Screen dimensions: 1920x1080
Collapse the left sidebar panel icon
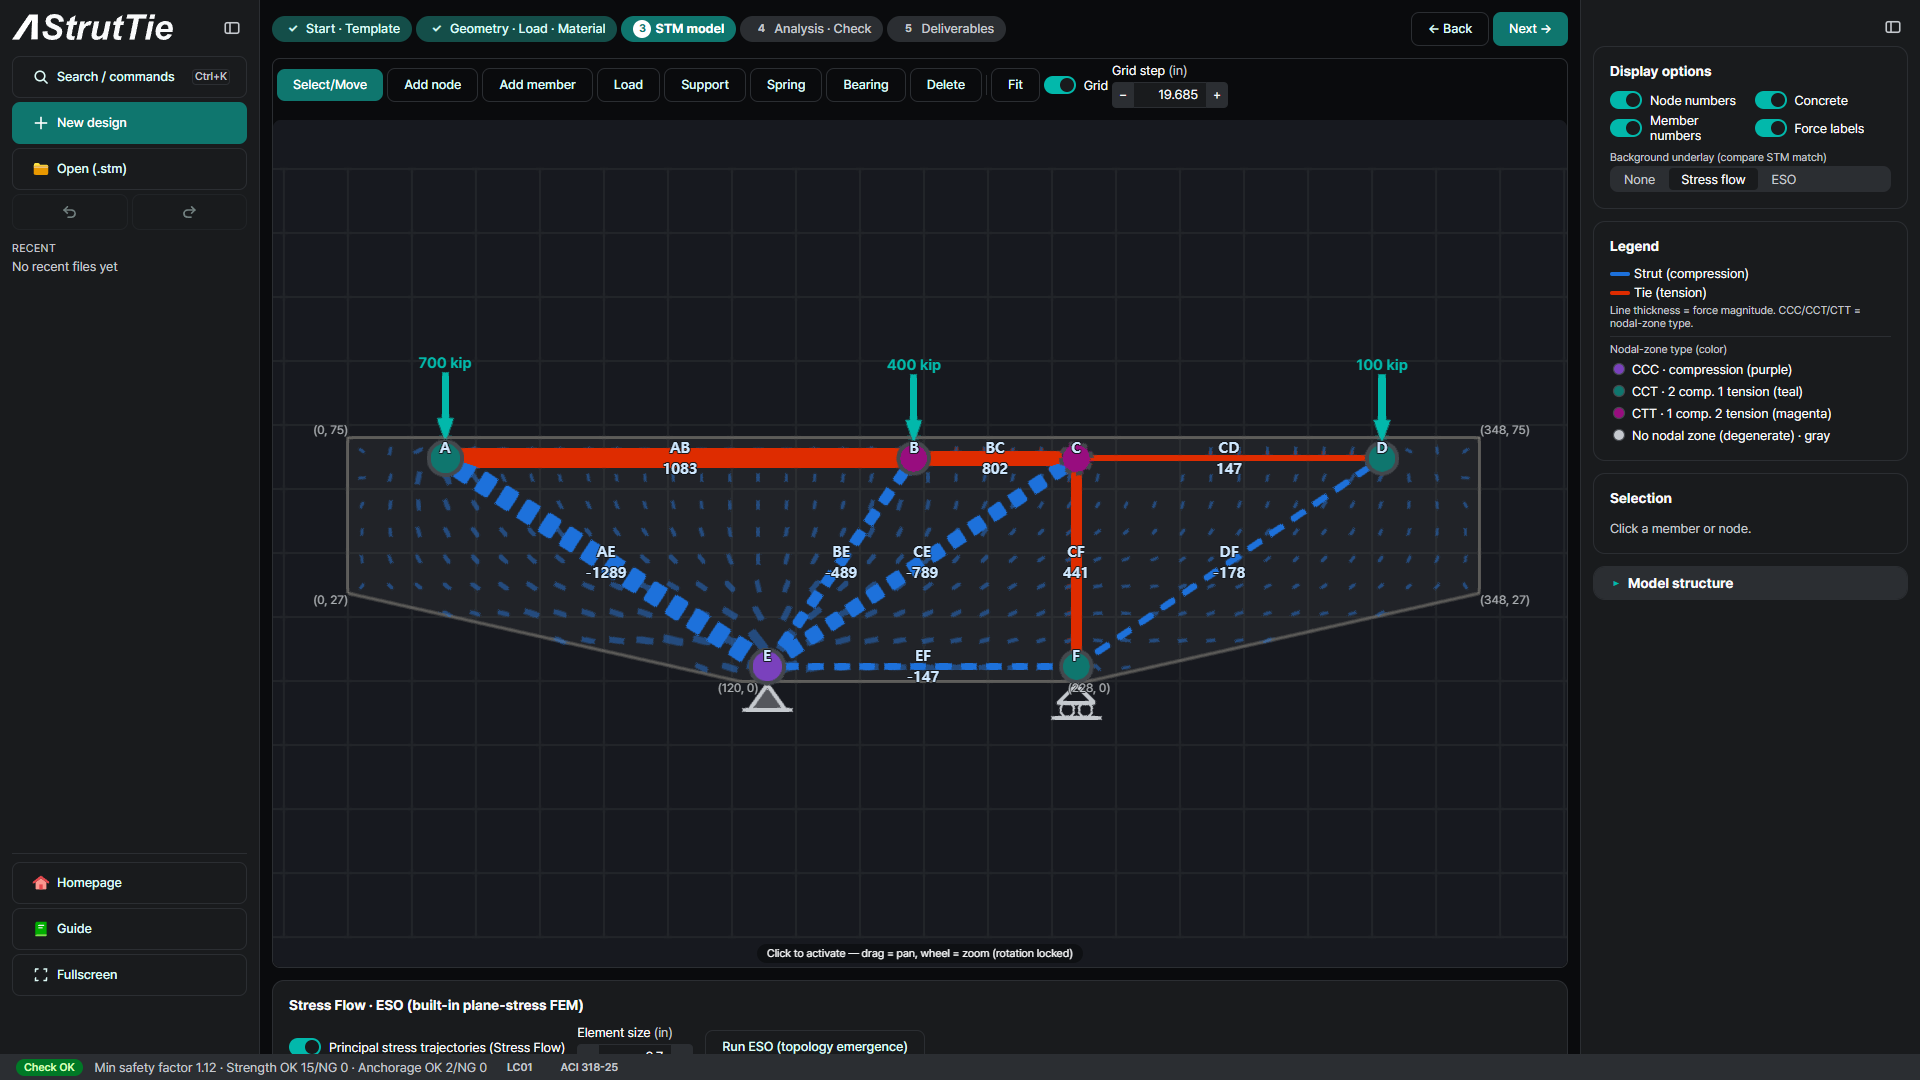click(232, 28)
